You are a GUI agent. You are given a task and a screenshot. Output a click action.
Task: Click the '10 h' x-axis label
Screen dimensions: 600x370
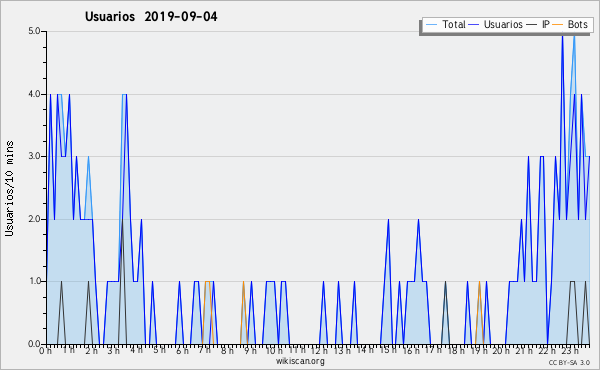(x=274, y=351)
